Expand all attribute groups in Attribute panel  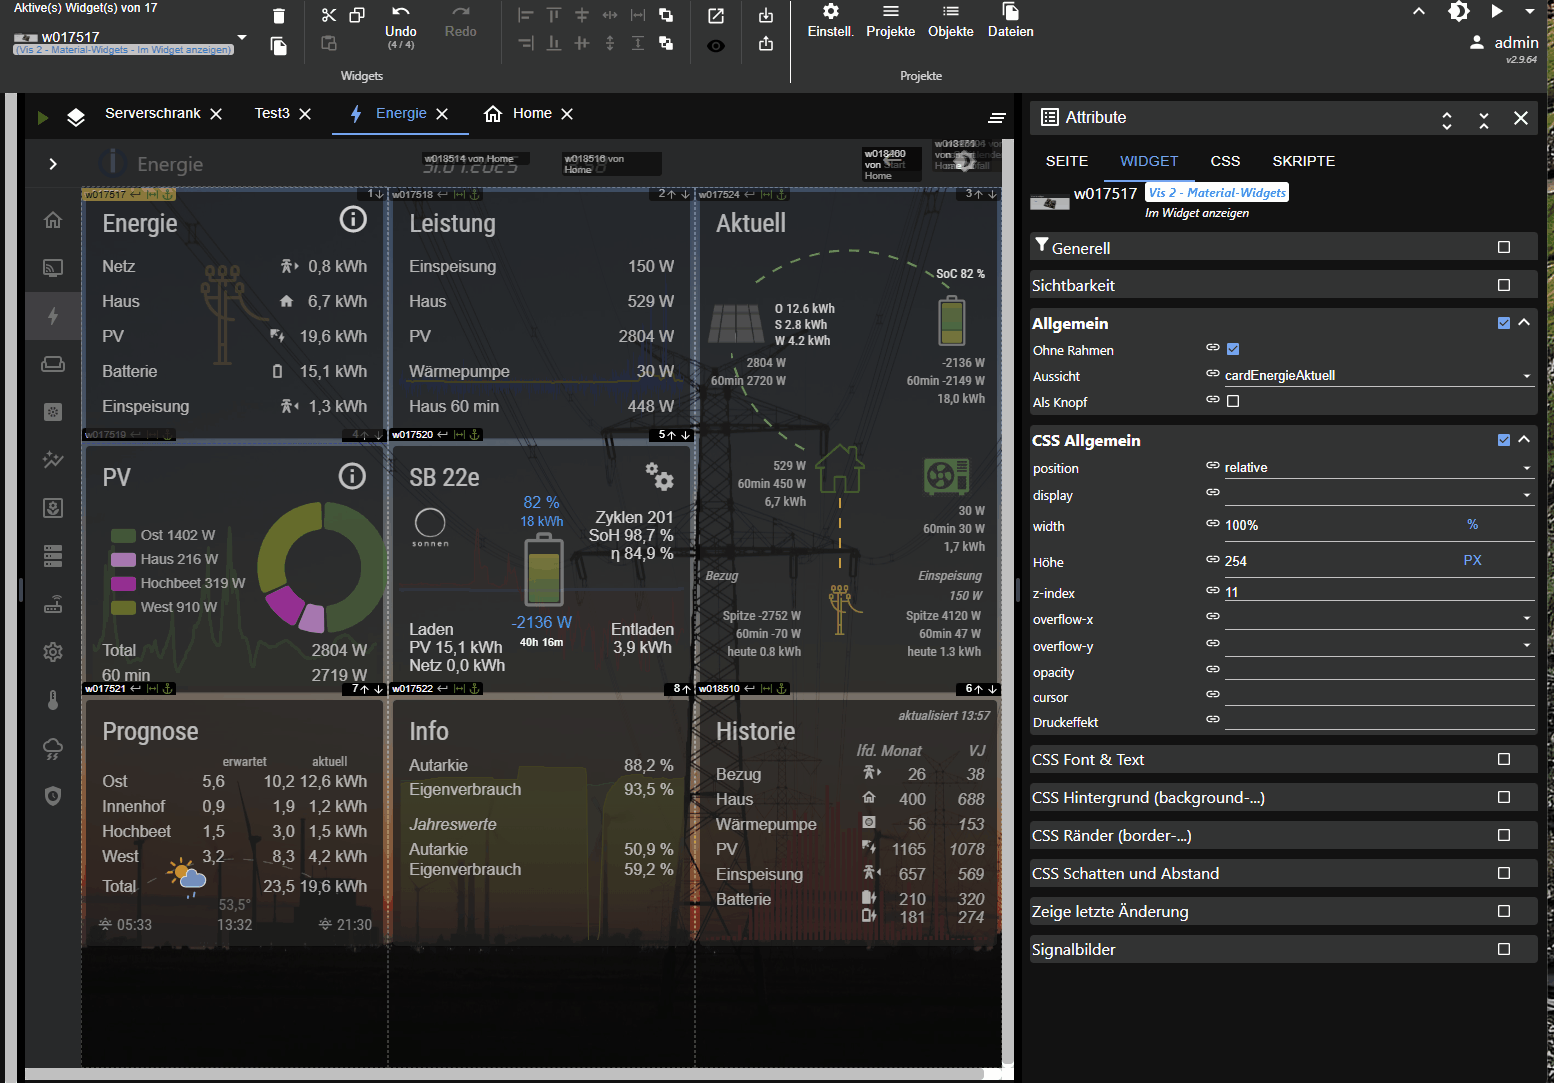coord(1446,120)
